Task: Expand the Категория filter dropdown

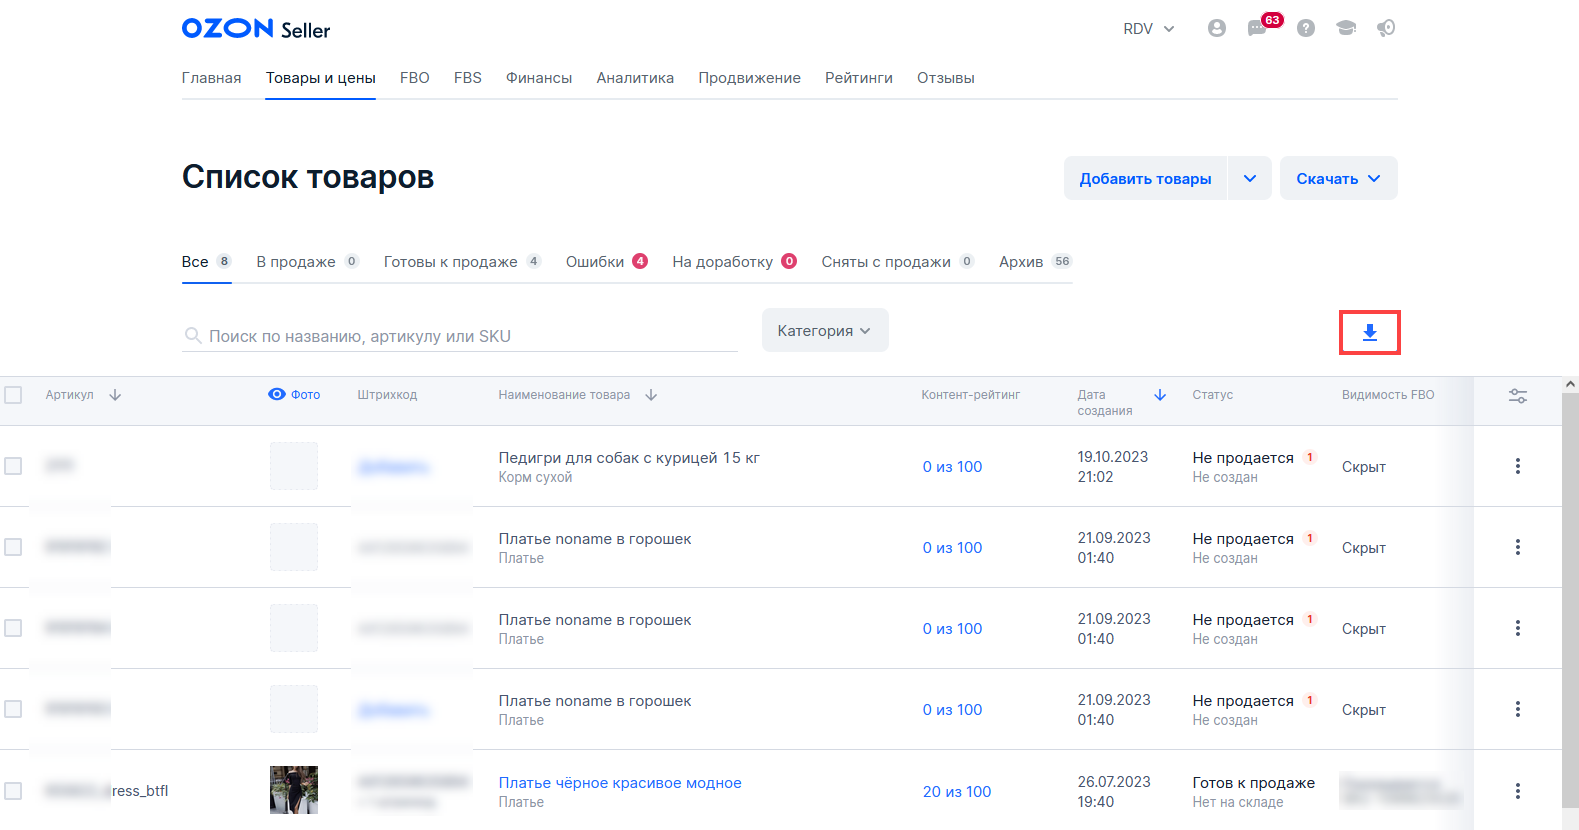Action: (824, 331)
